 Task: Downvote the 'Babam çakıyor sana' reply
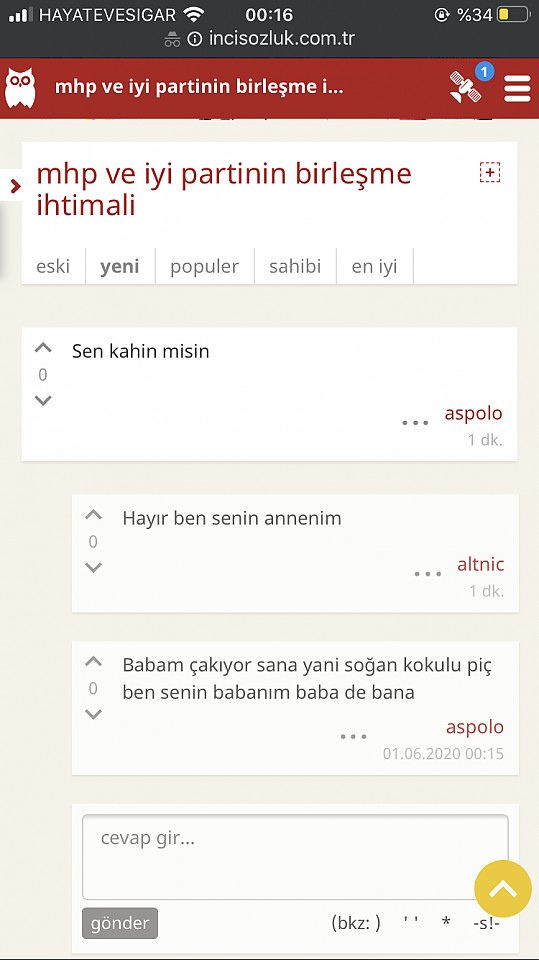[x=93, y=714]
